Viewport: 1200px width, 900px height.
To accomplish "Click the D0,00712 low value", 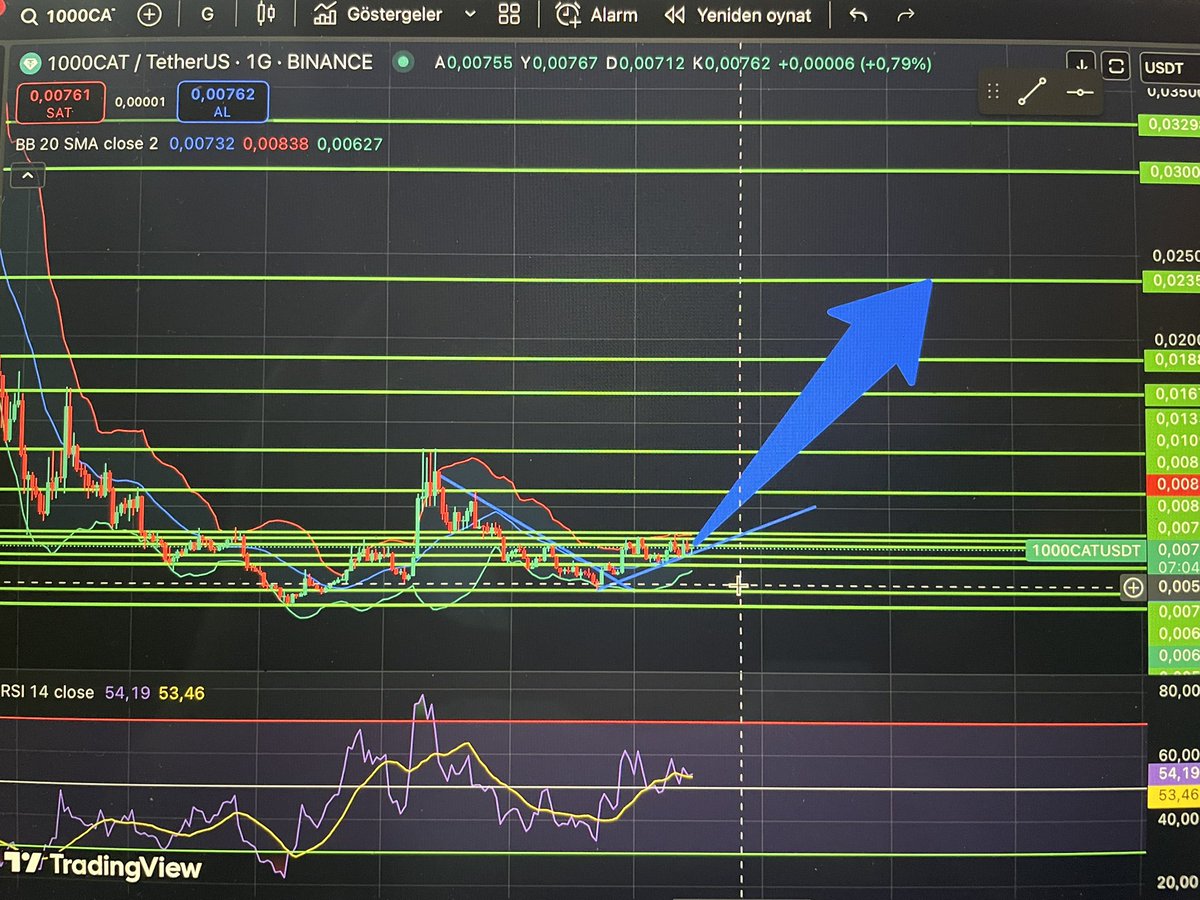I will (x=644, y=63).
